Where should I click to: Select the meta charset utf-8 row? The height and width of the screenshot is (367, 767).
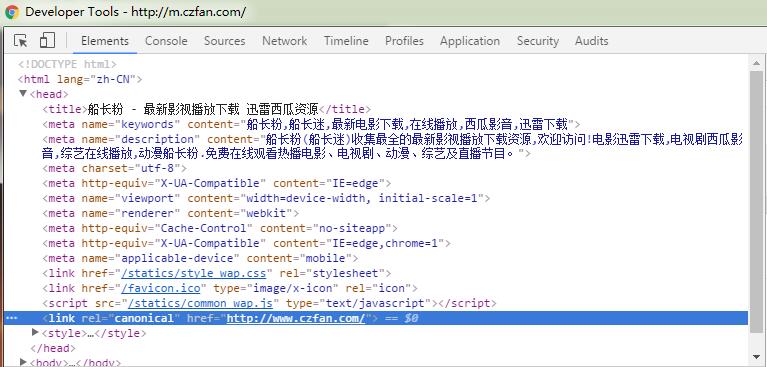(114, 168)
